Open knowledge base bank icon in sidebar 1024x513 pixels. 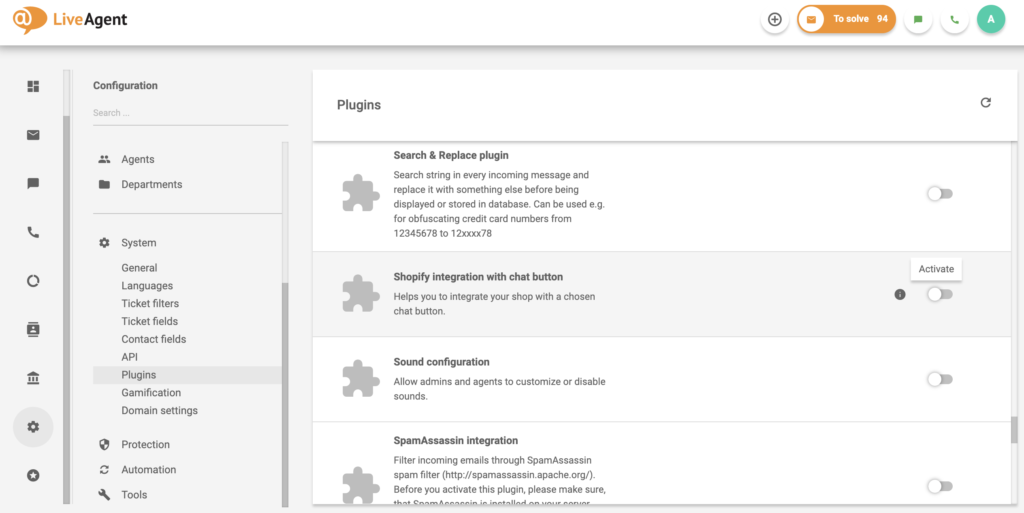tap(33, 378)
